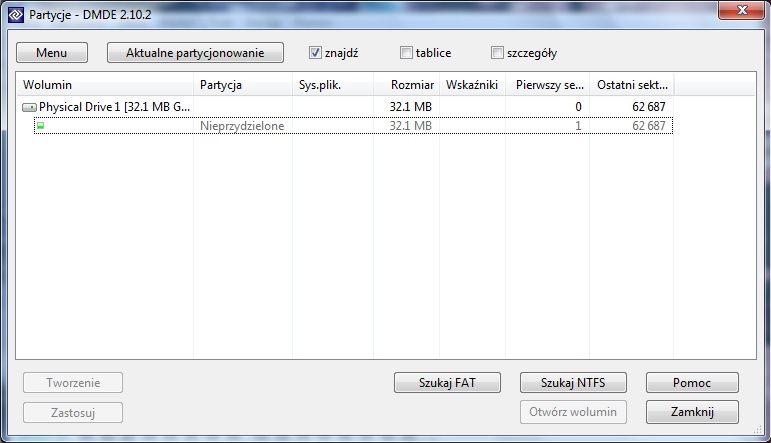771x443 pixels.
Task: Click the disabled Otwórz wolumin button
Action: pyautogui.click(x=573, y=412)
